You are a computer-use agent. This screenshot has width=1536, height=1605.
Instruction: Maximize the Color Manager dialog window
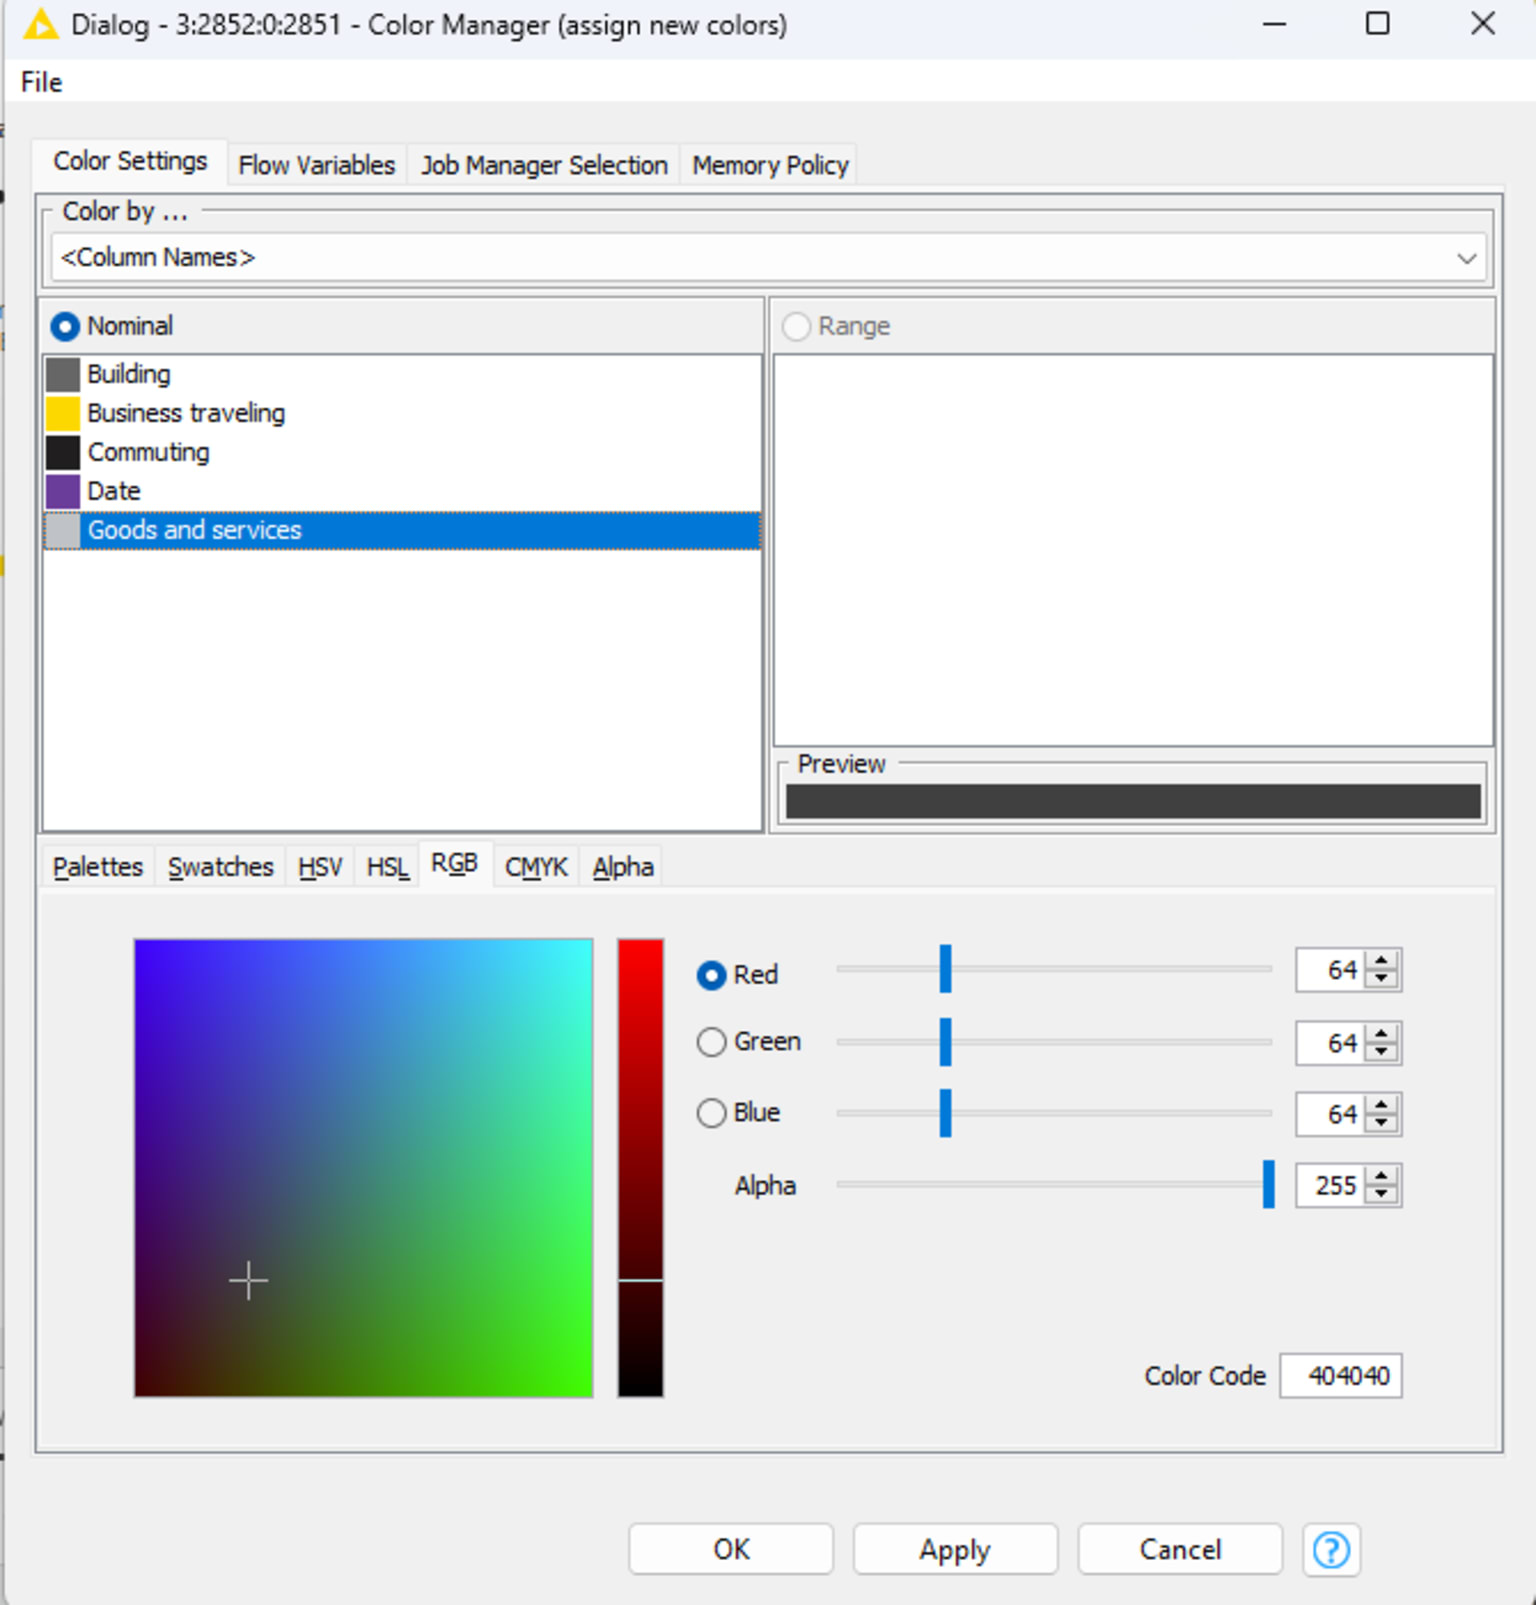point(1378,24)
